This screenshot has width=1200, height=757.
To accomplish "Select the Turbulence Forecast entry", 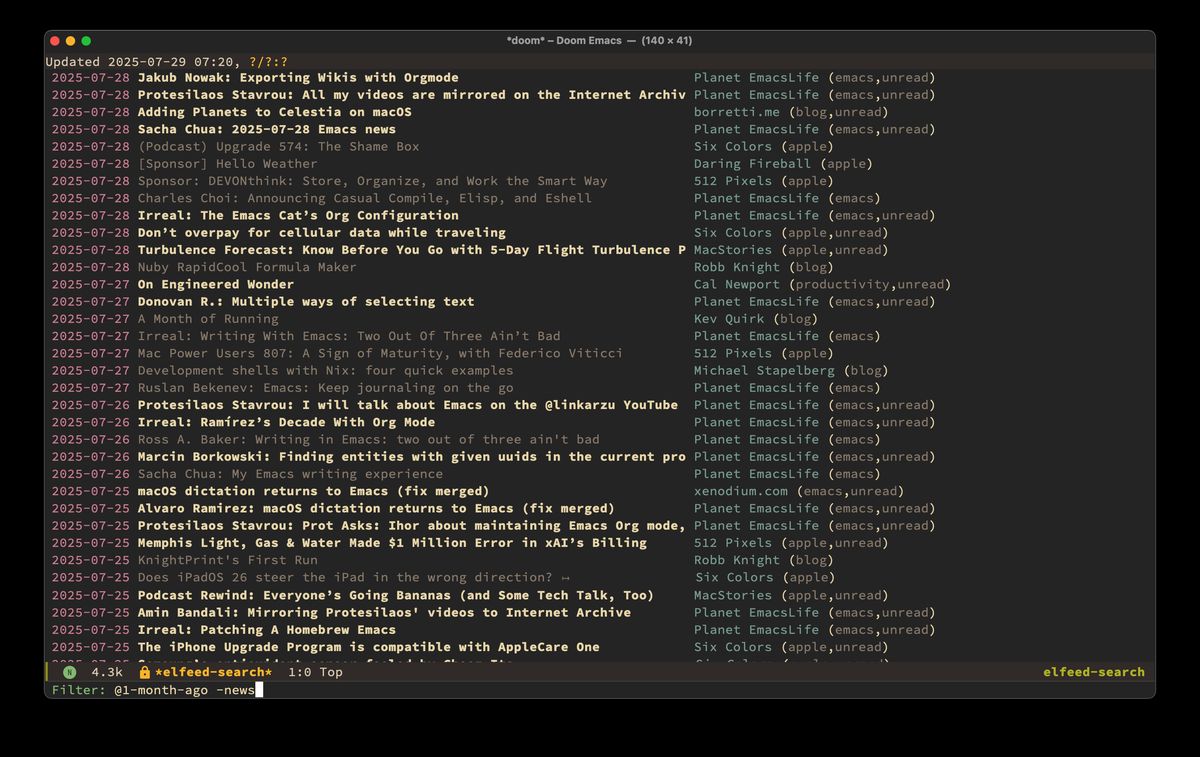I will (x=411, y=250).
